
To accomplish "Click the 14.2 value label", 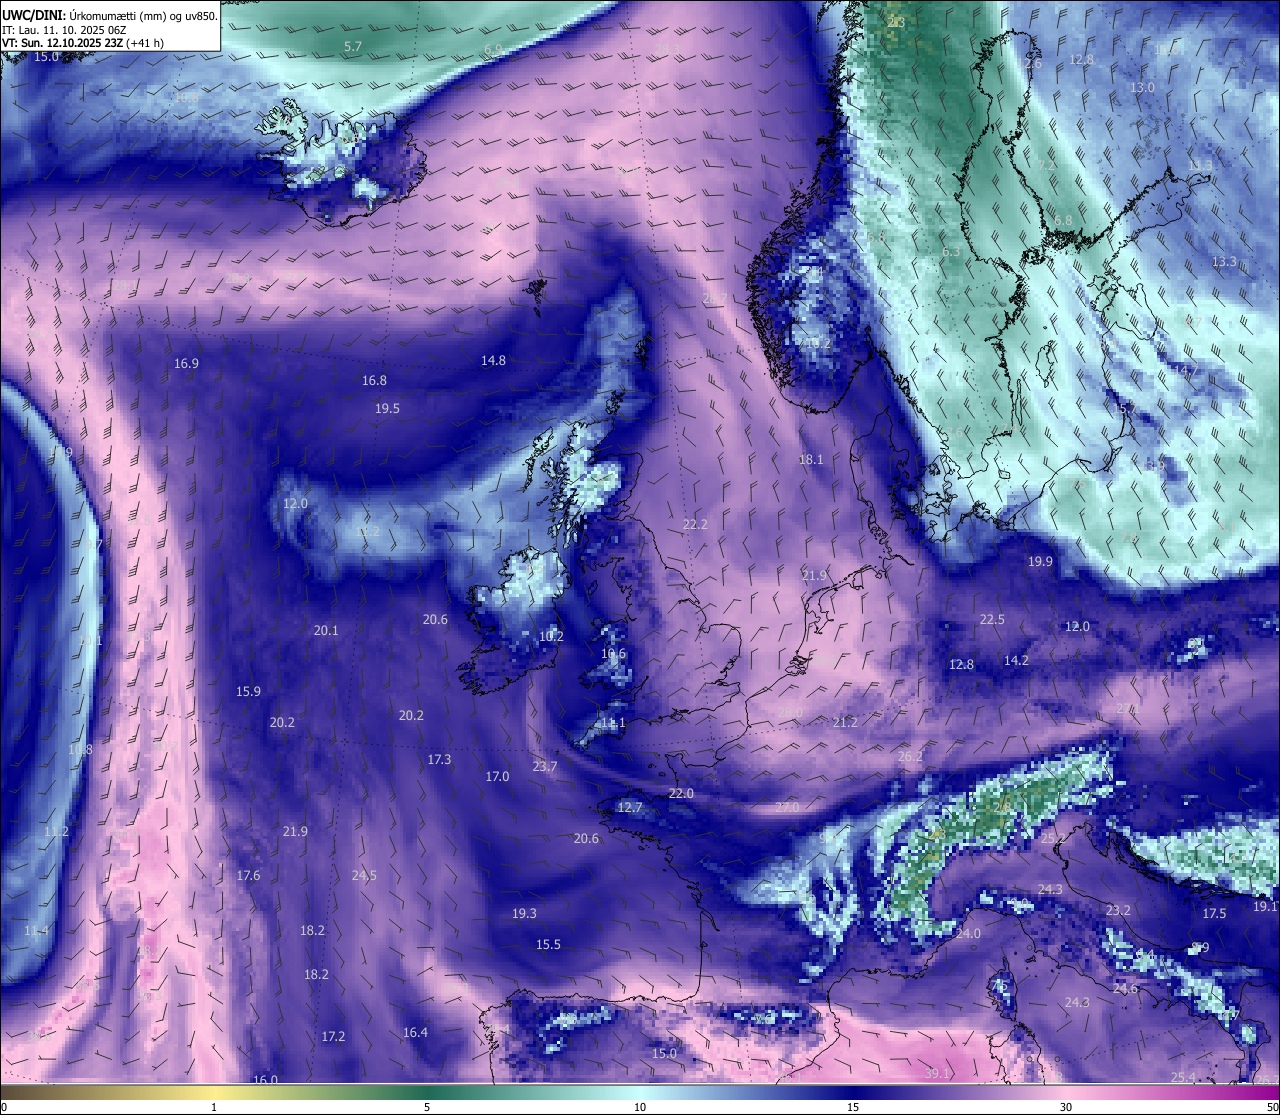I will click(x=1016, y=661).
